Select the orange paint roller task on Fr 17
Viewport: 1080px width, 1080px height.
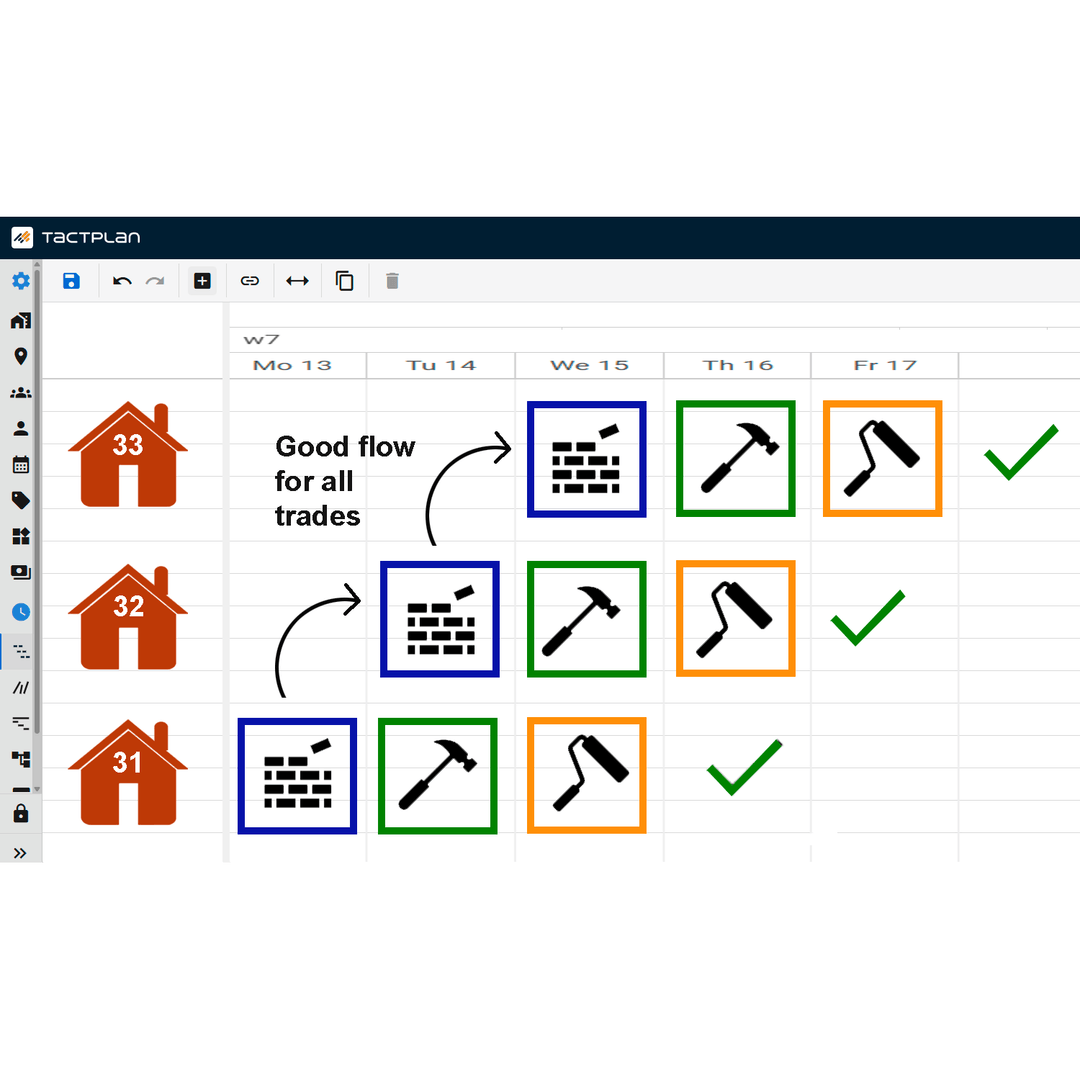882,458
